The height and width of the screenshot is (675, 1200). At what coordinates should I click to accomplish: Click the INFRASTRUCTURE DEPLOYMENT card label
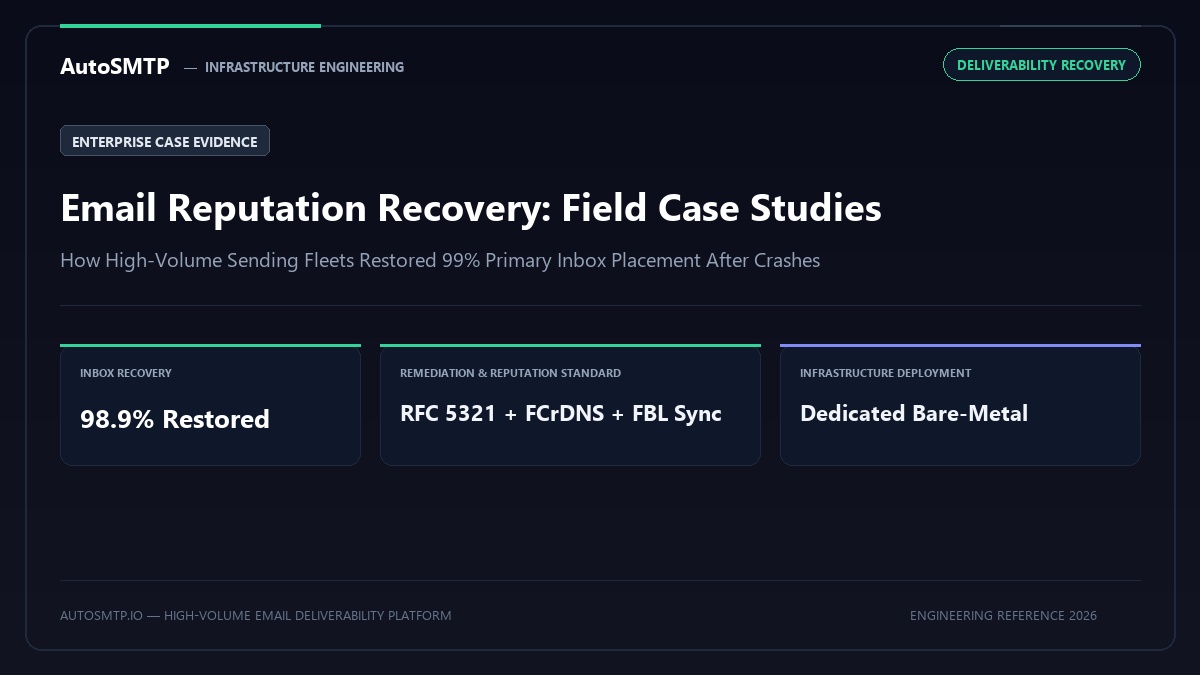[885, 373]
